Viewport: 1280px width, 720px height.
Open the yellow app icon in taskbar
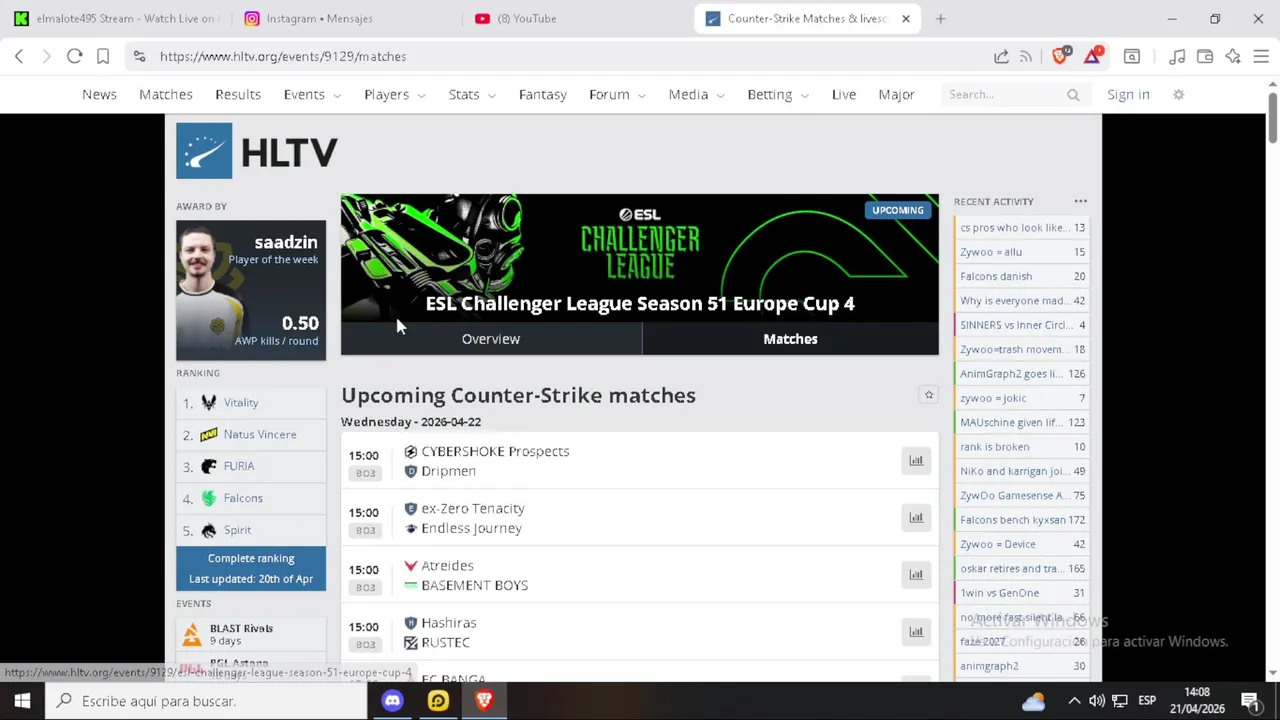point(438,701)
